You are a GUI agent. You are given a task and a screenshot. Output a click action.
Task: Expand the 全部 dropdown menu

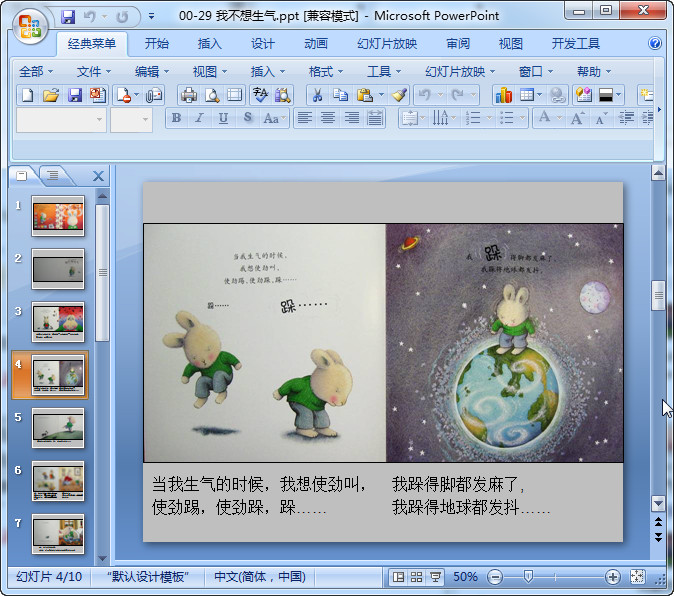(36, 71)
